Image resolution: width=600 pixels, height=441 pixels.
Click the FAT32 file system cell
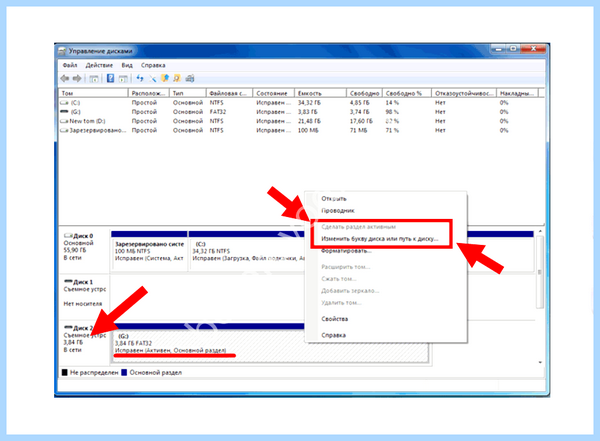click(x=218, y=112)
